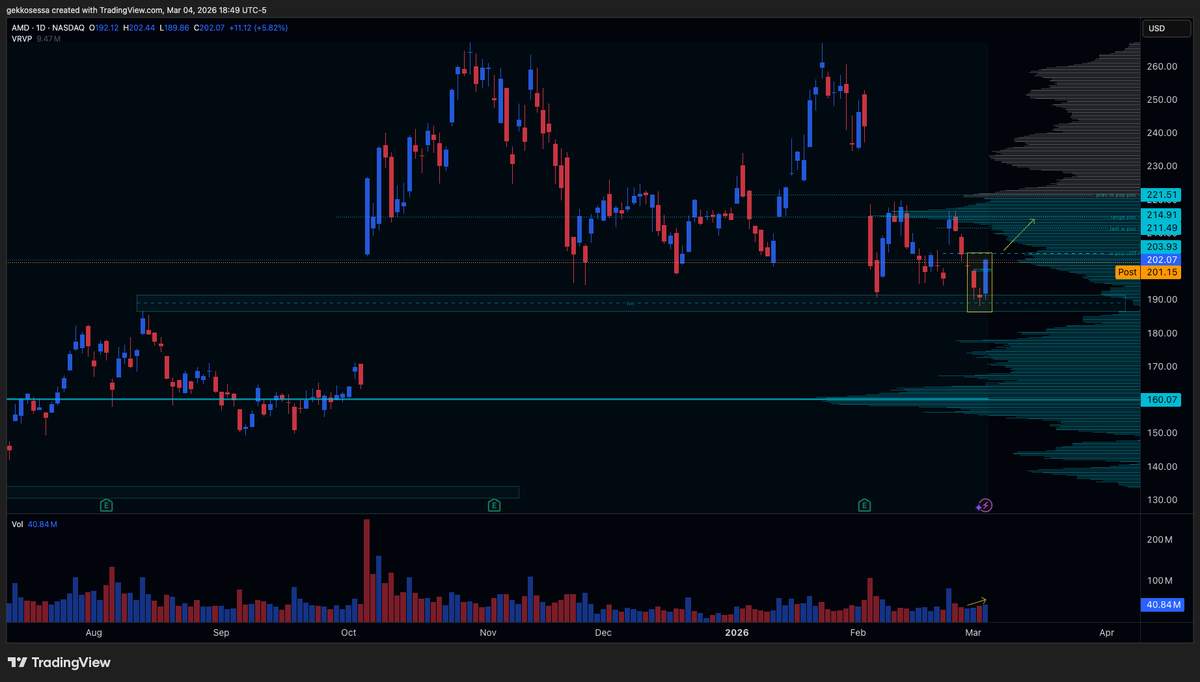The image size is (1200, 682).
Task: Click the earnings E marker near August
Action: click(x=106, y=506)
